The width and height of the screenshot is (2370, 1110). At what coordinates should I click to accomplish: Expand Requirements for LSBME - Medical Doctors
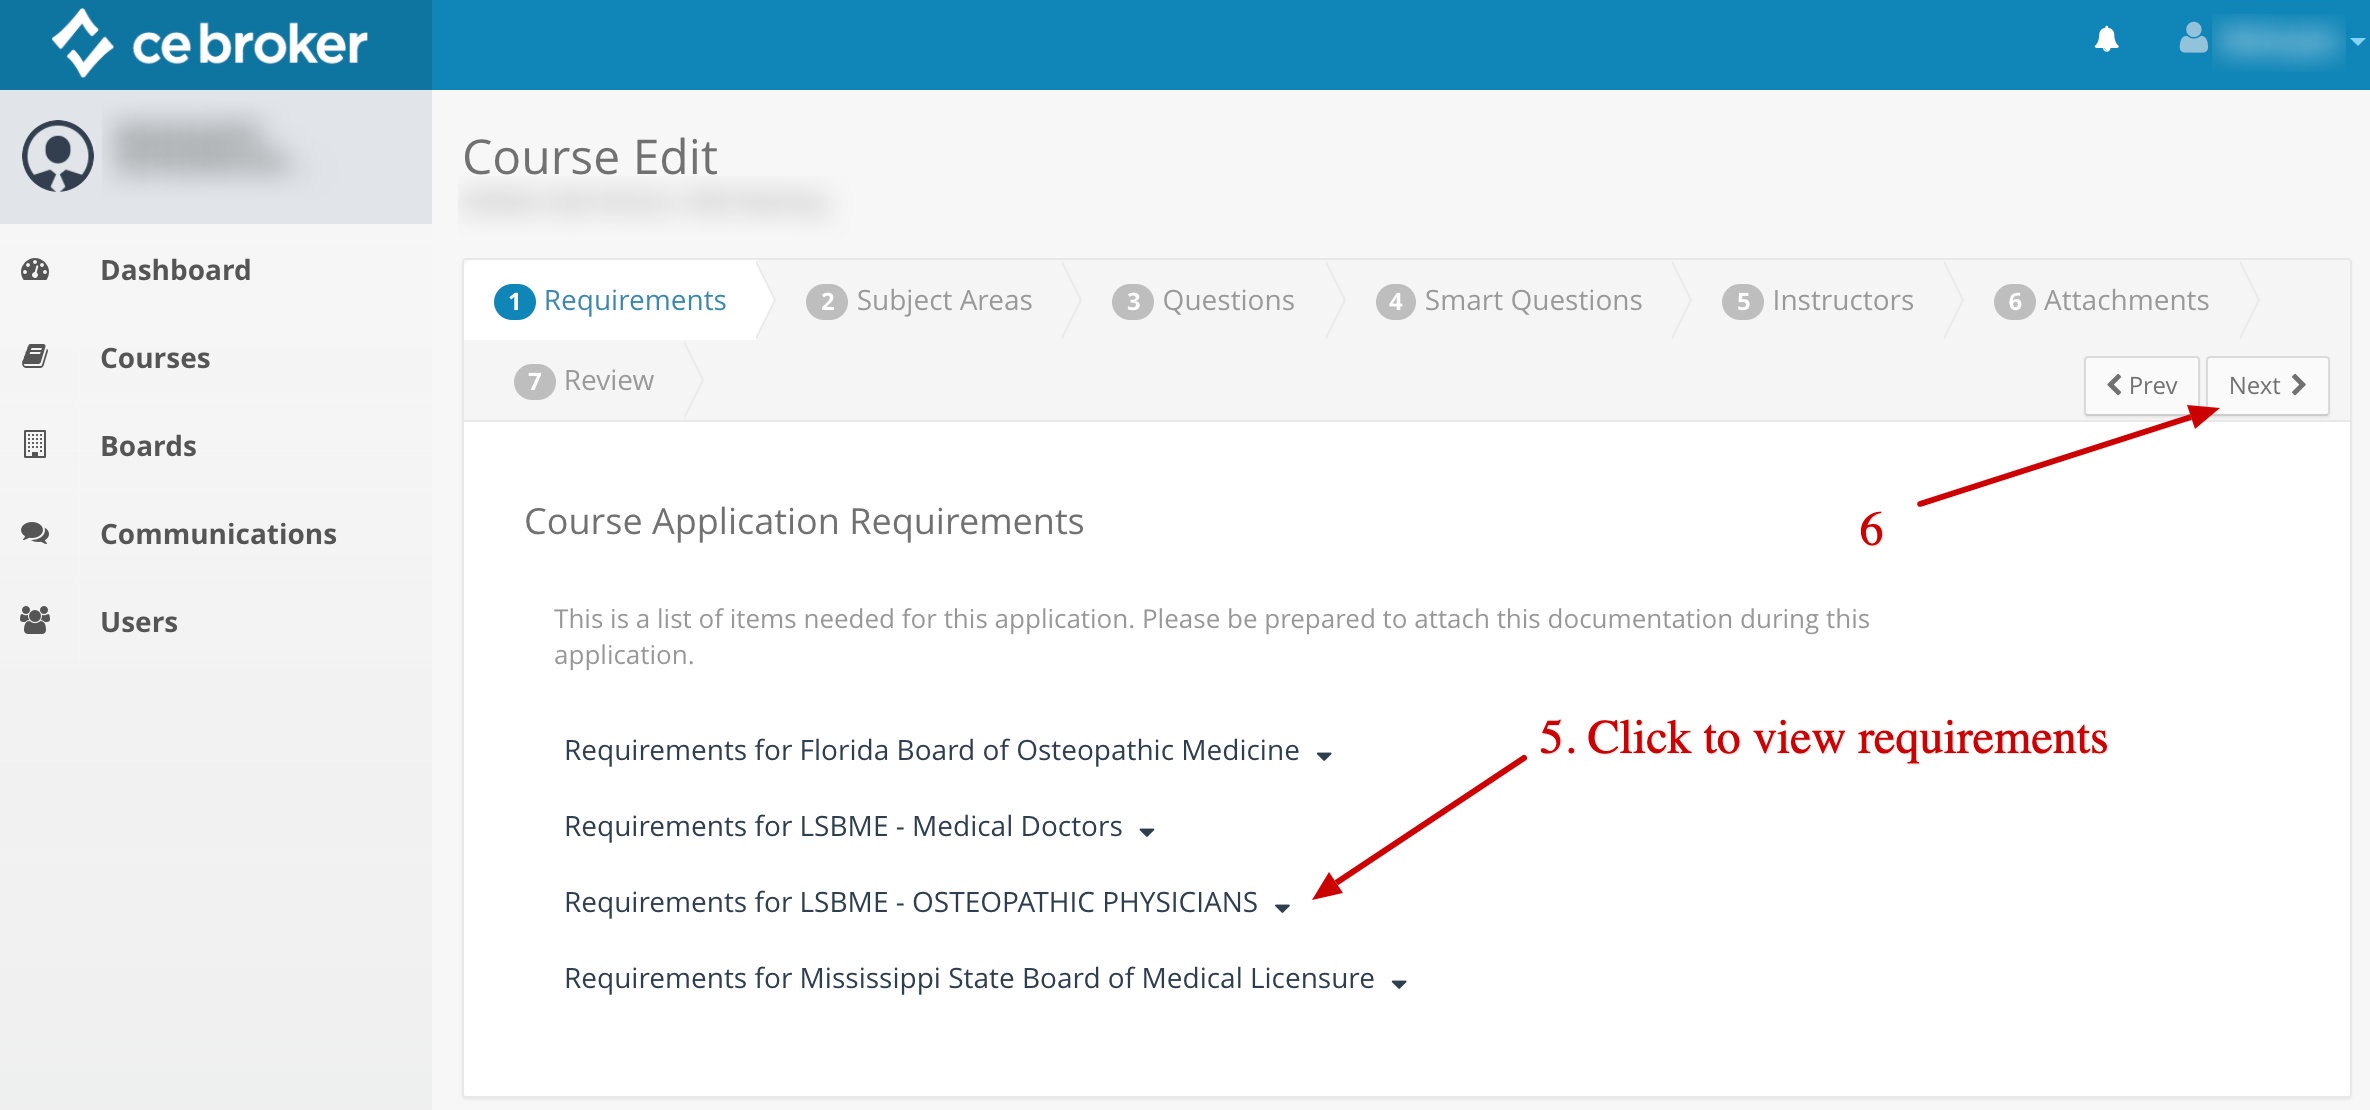point(860,826)
